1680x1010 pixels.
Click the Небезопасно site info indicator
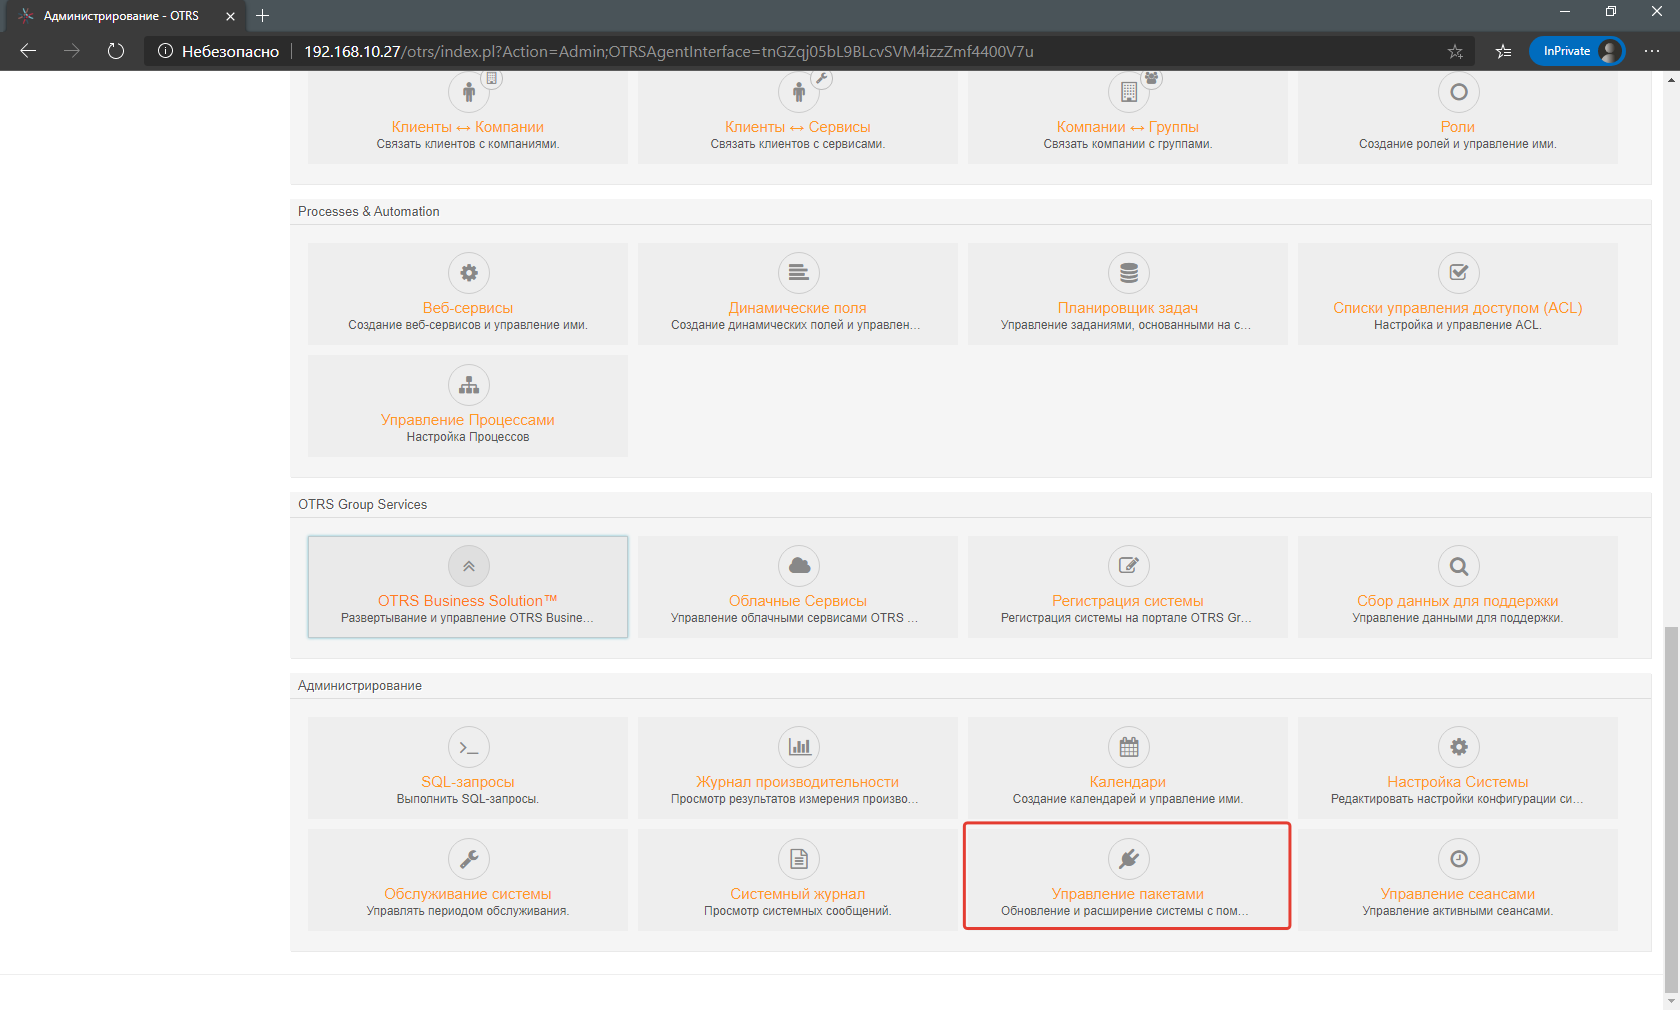(219, 51)
